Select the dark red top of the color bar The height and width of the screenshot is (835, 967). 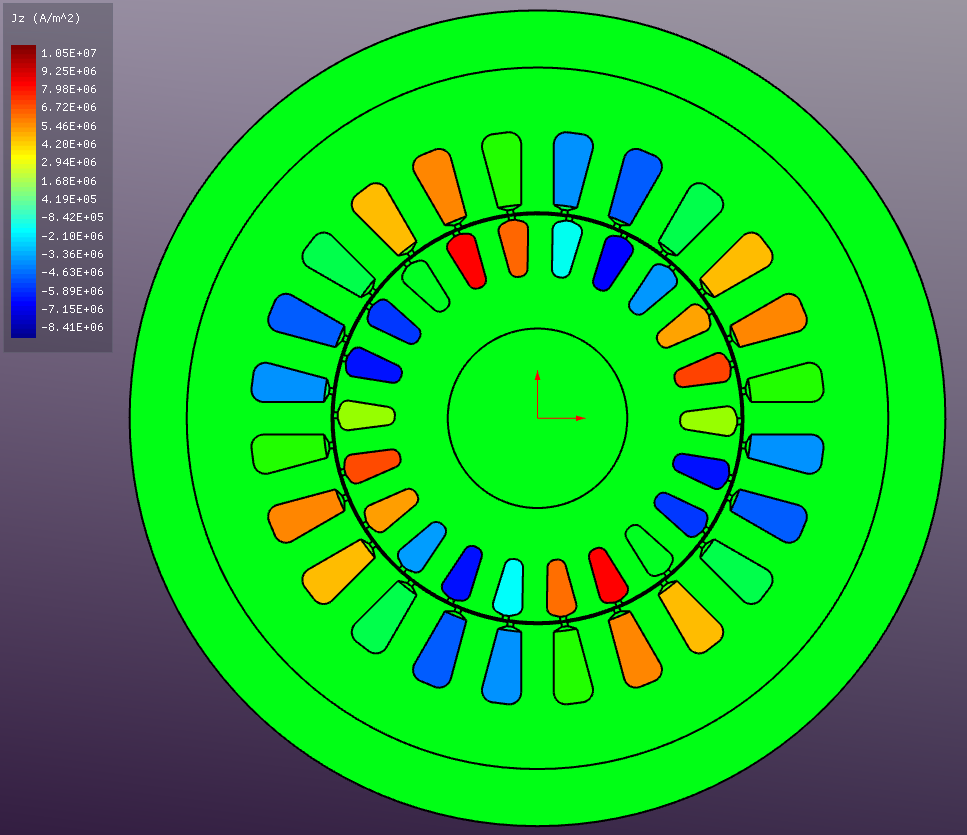click(23, 54)
